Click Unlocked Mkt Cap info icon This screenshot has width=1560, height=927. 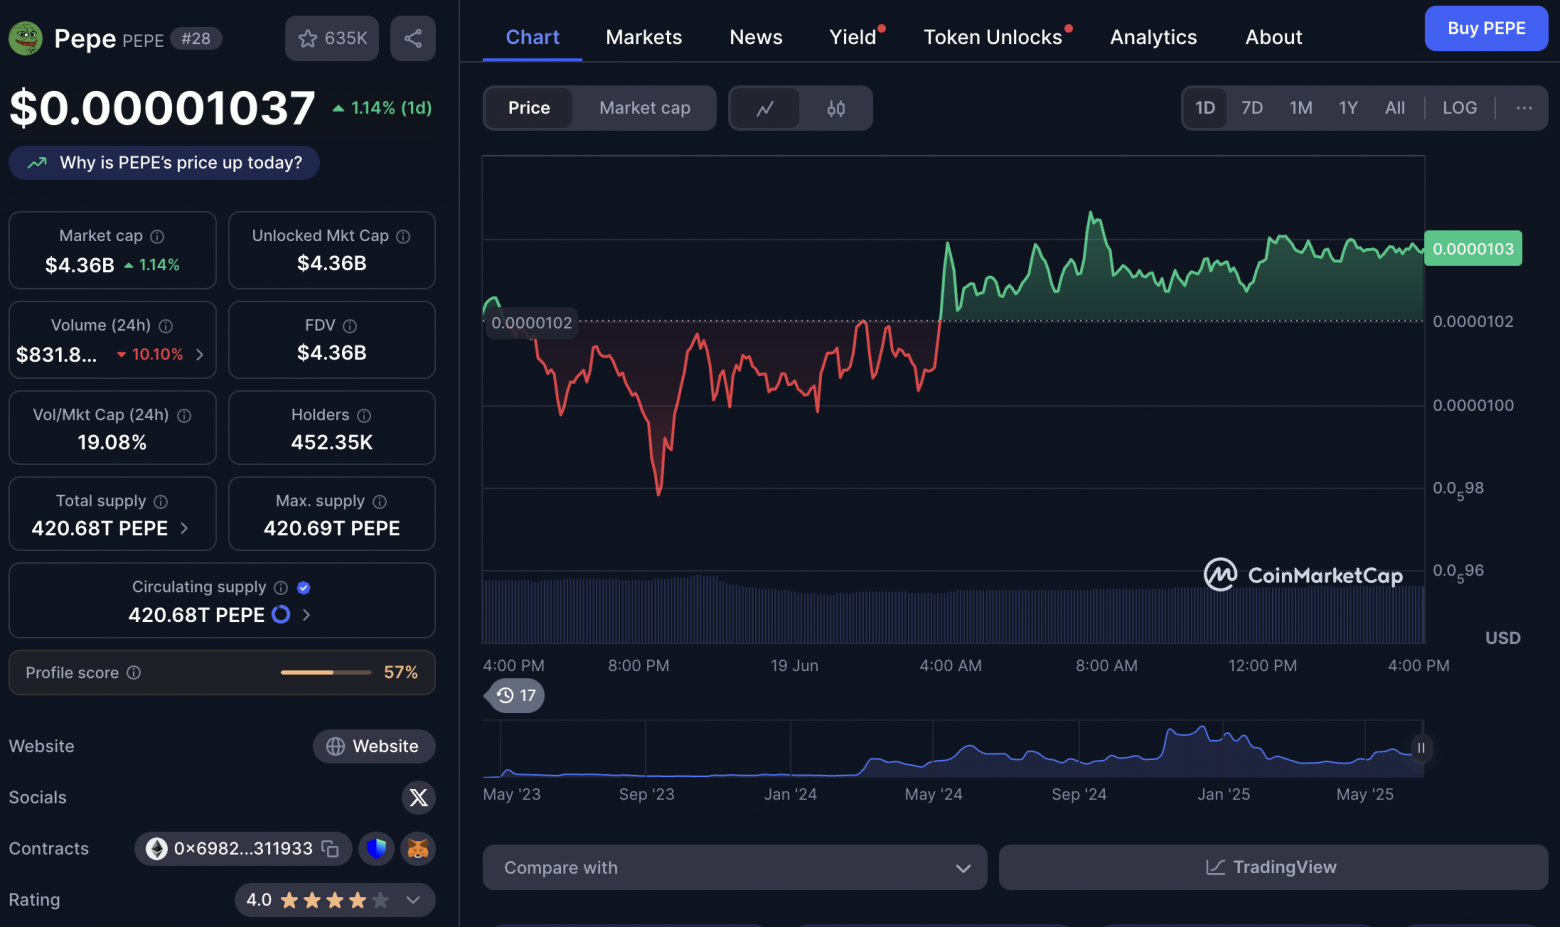[403, 237]
